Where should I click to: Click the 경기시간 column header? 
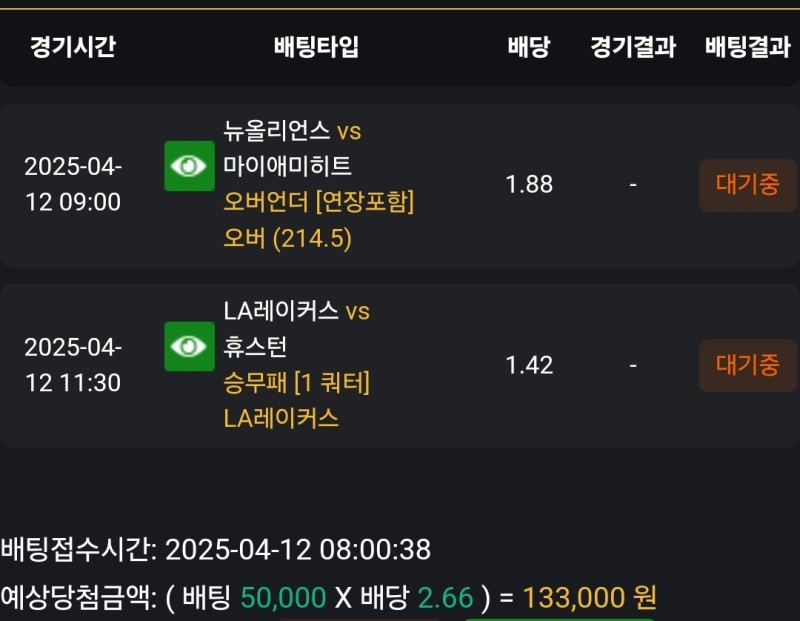click(x=72, y=47)
